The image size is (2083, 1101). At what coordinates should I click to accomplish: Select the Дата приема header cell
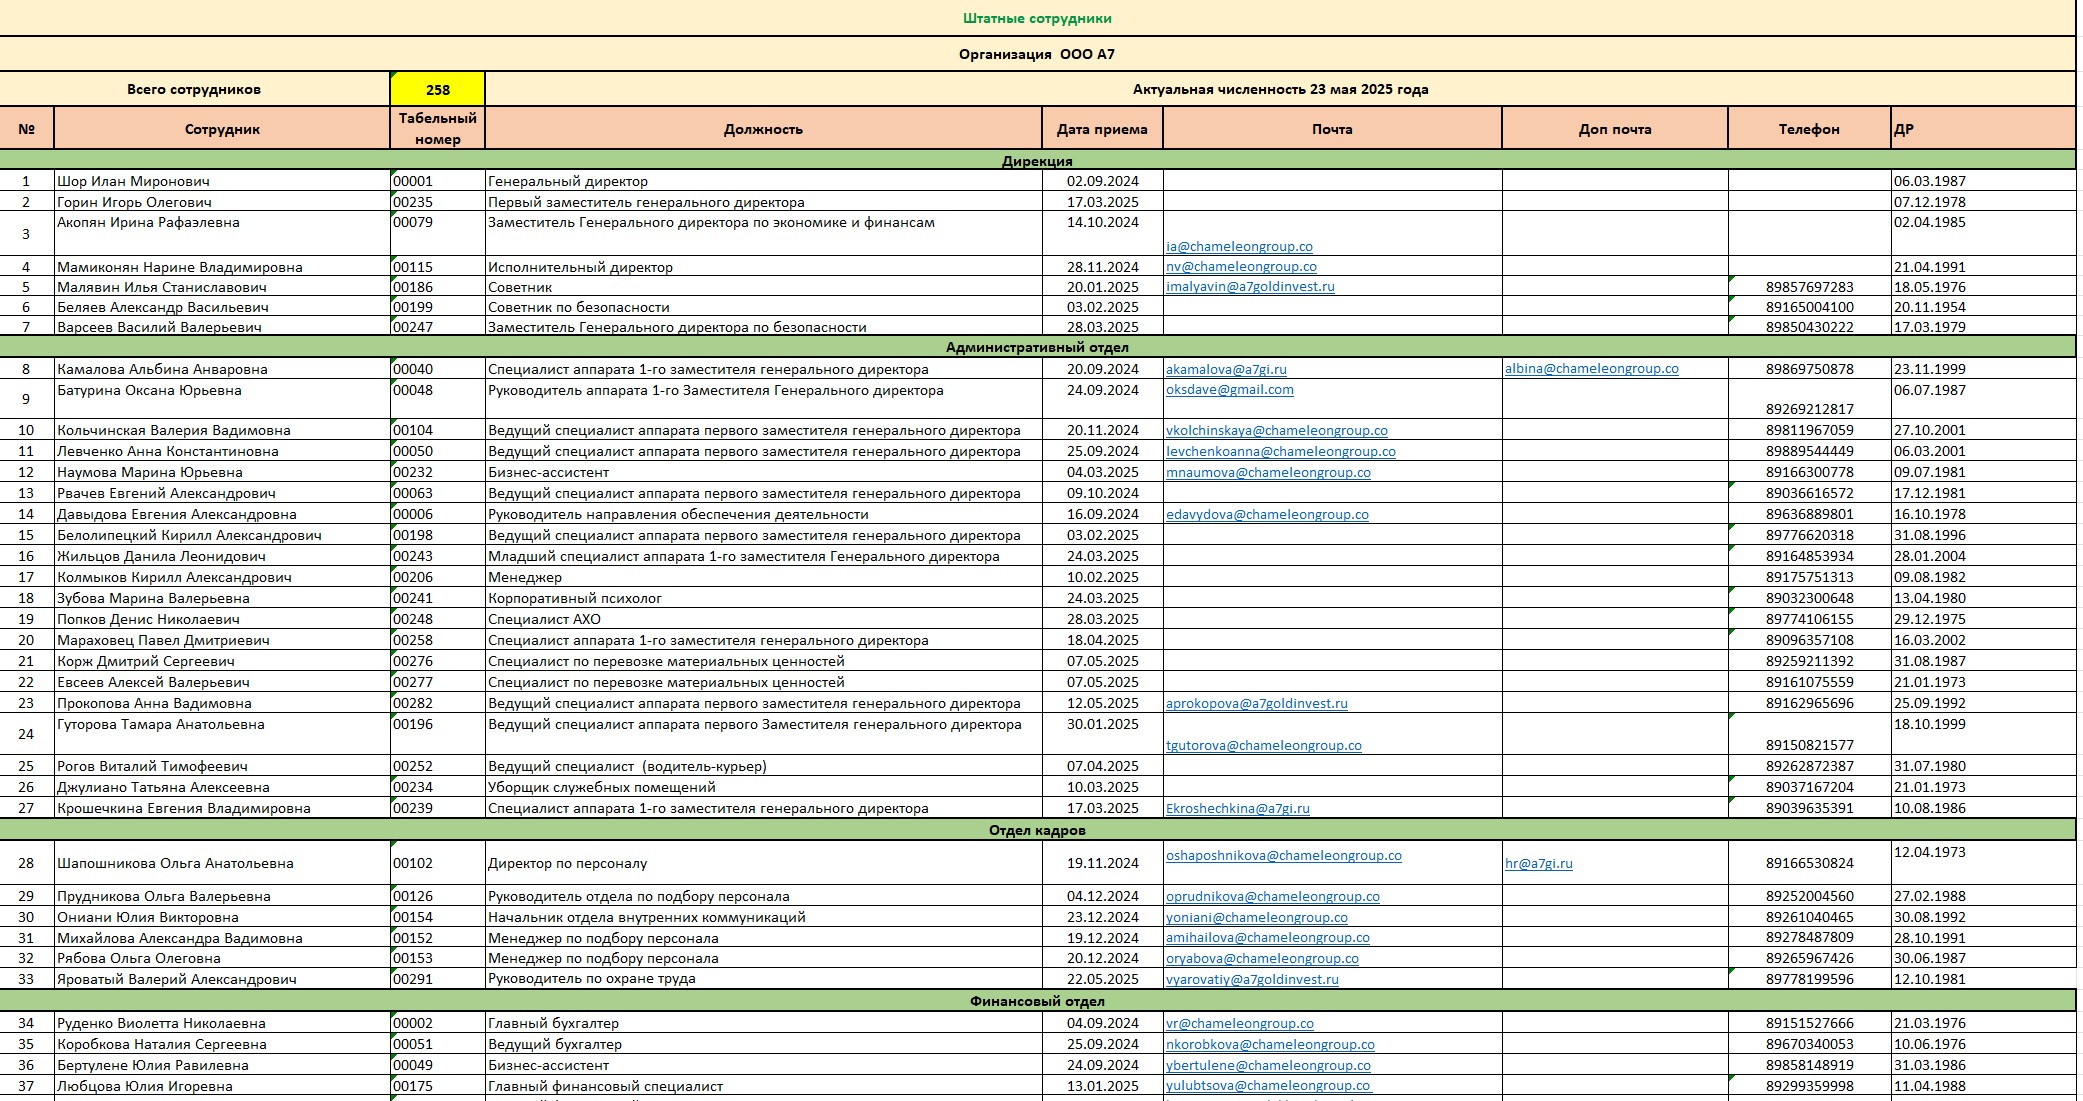click(1102, 129)
